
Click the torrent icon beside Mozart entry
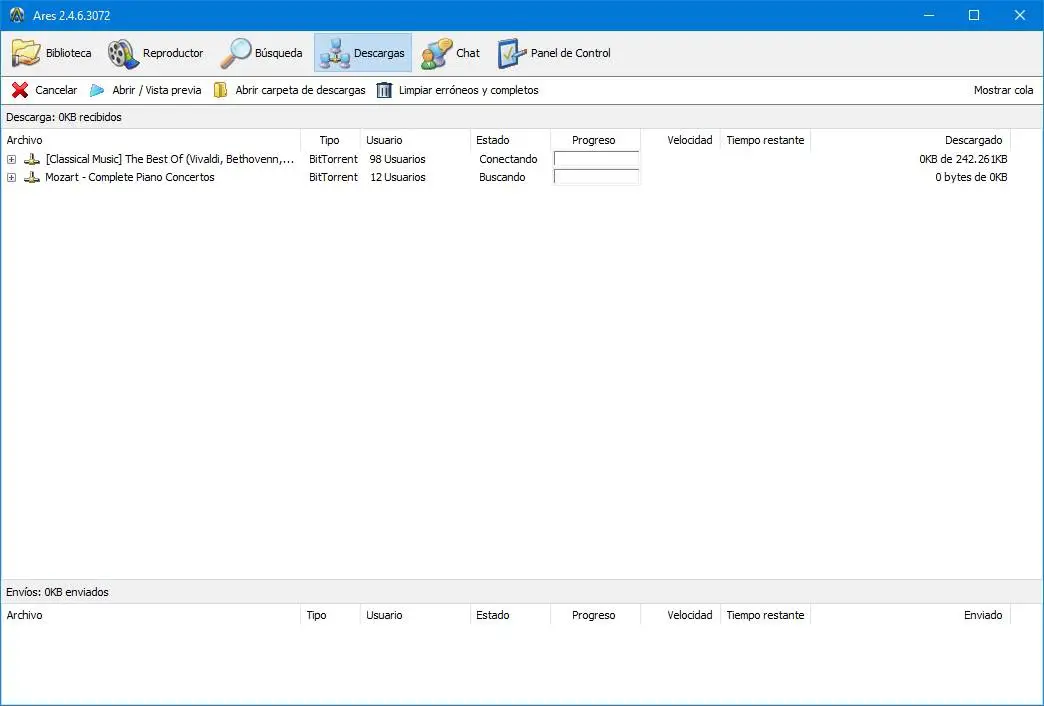point(31,177)
